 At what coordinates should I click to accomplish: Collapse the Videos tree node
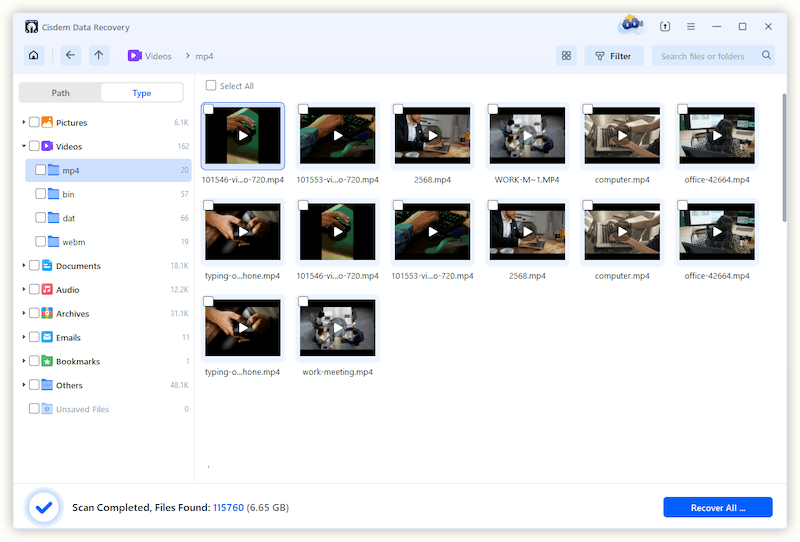(23, 146)
